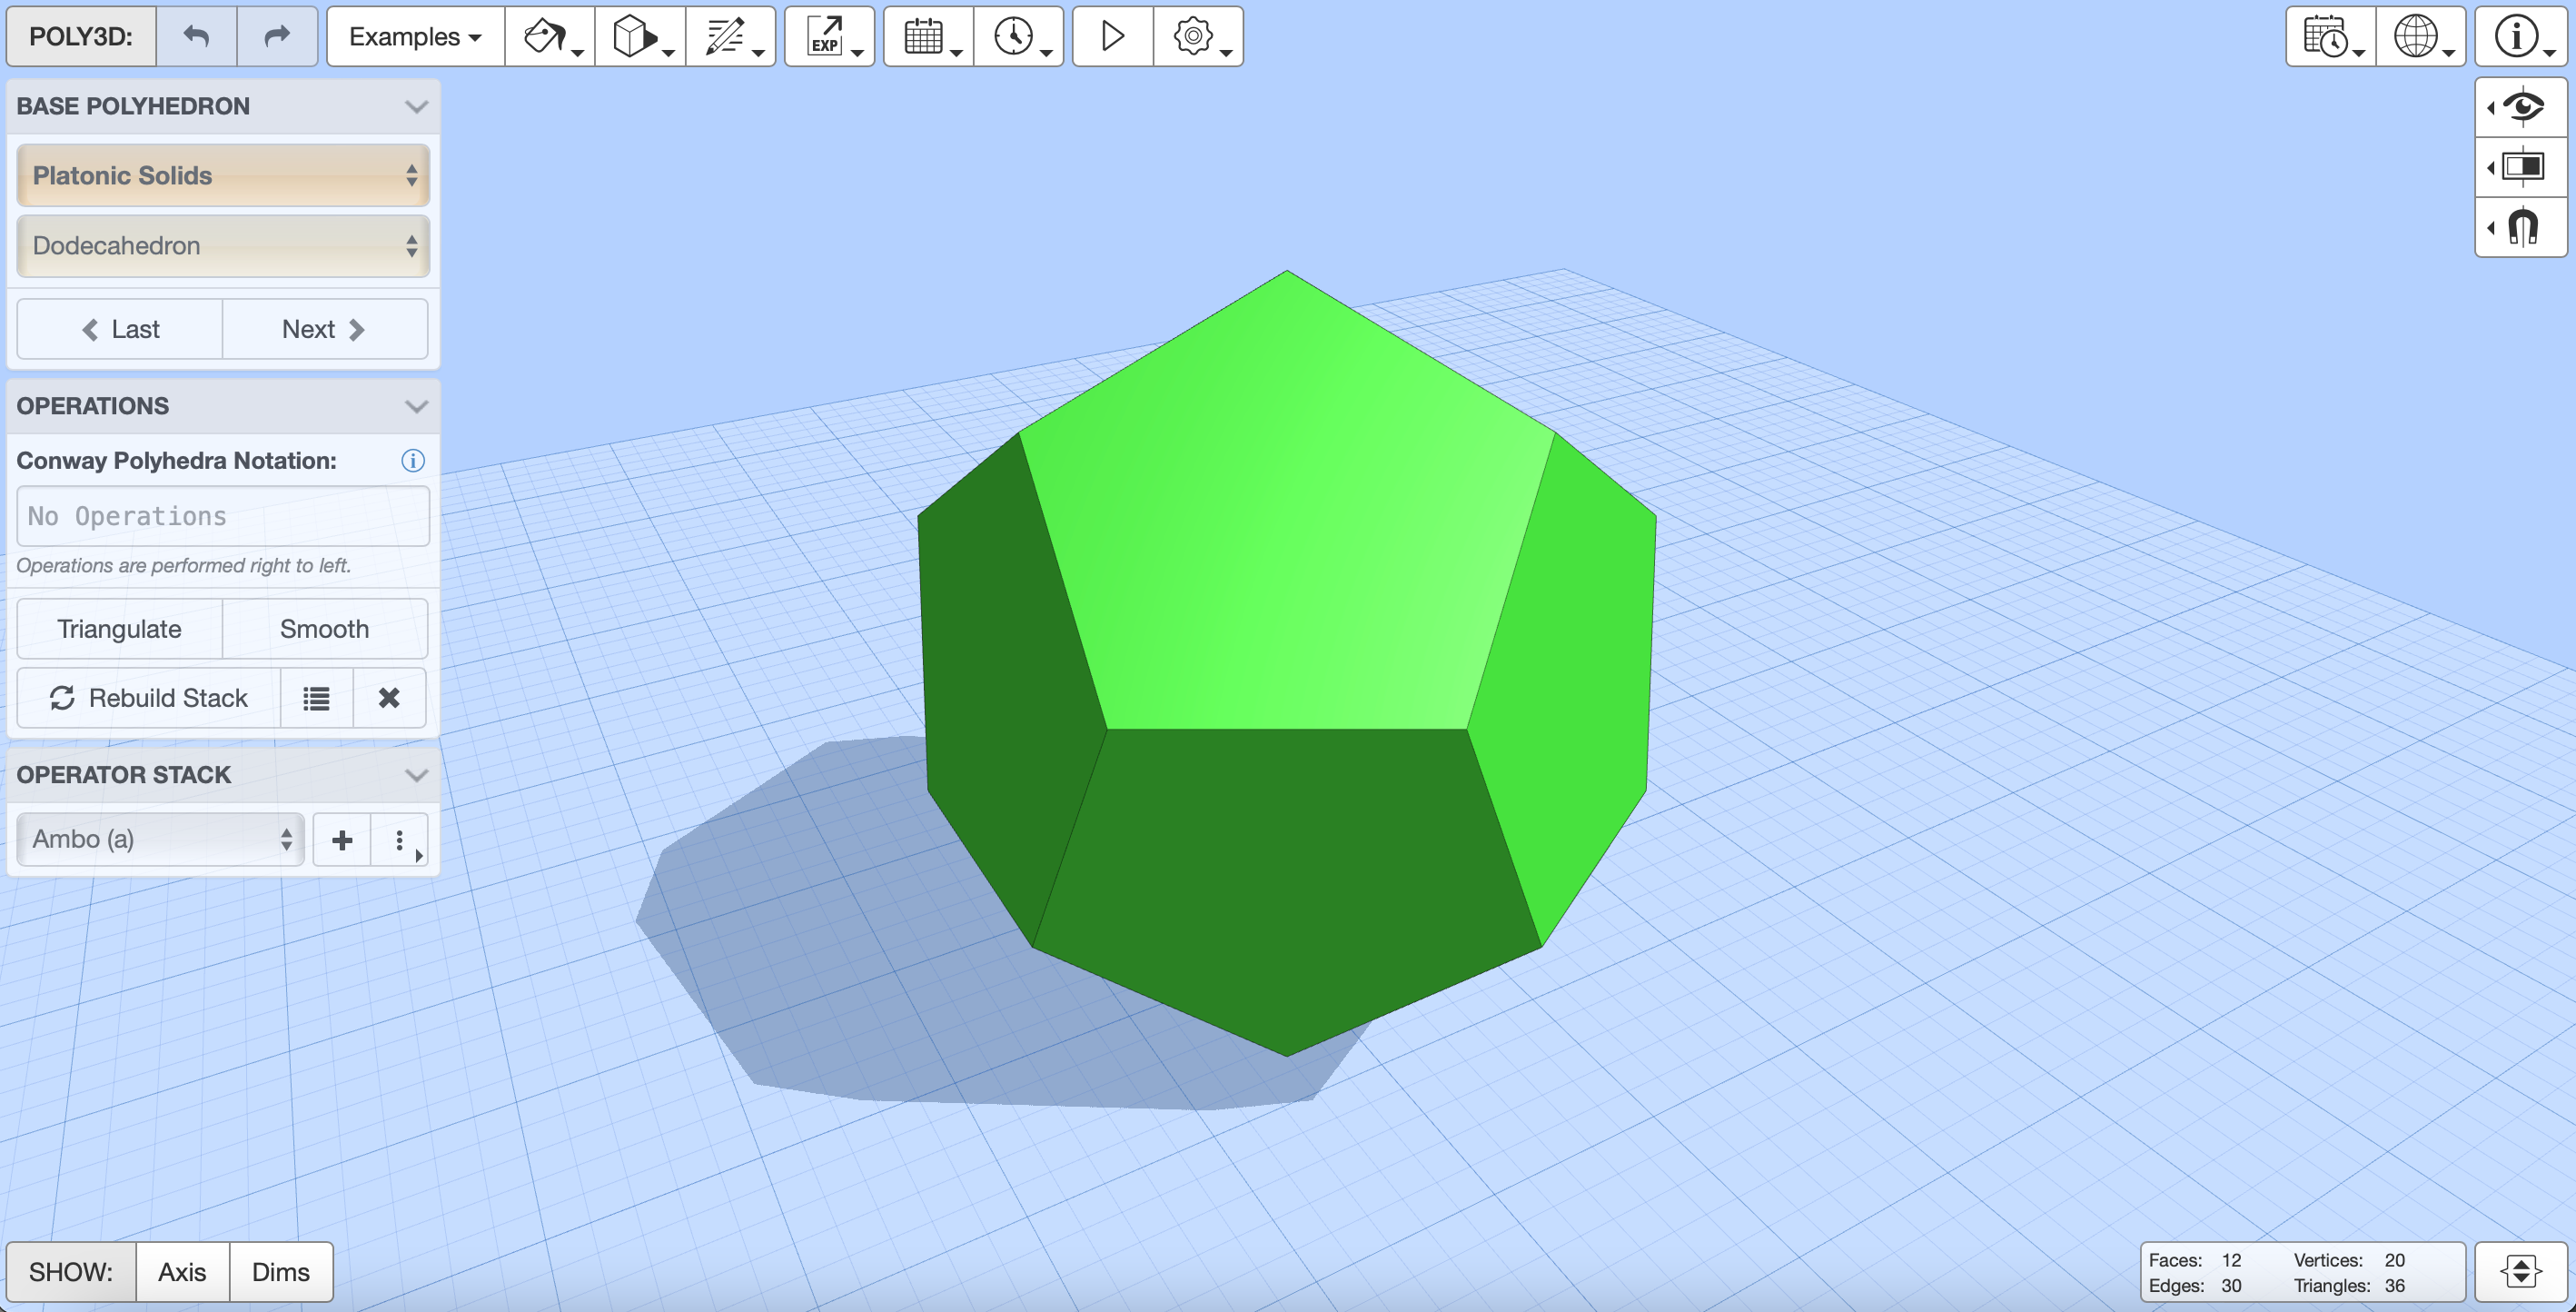Screen dimensions: 2576x1312
Task: Click the play animation button
Action: click(1113, 37)
